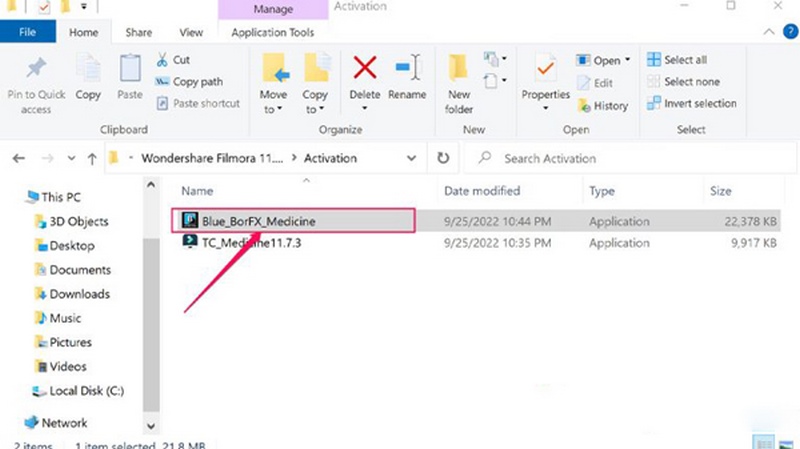
Task: Sort files by the Type column
Action: (602, 191)
